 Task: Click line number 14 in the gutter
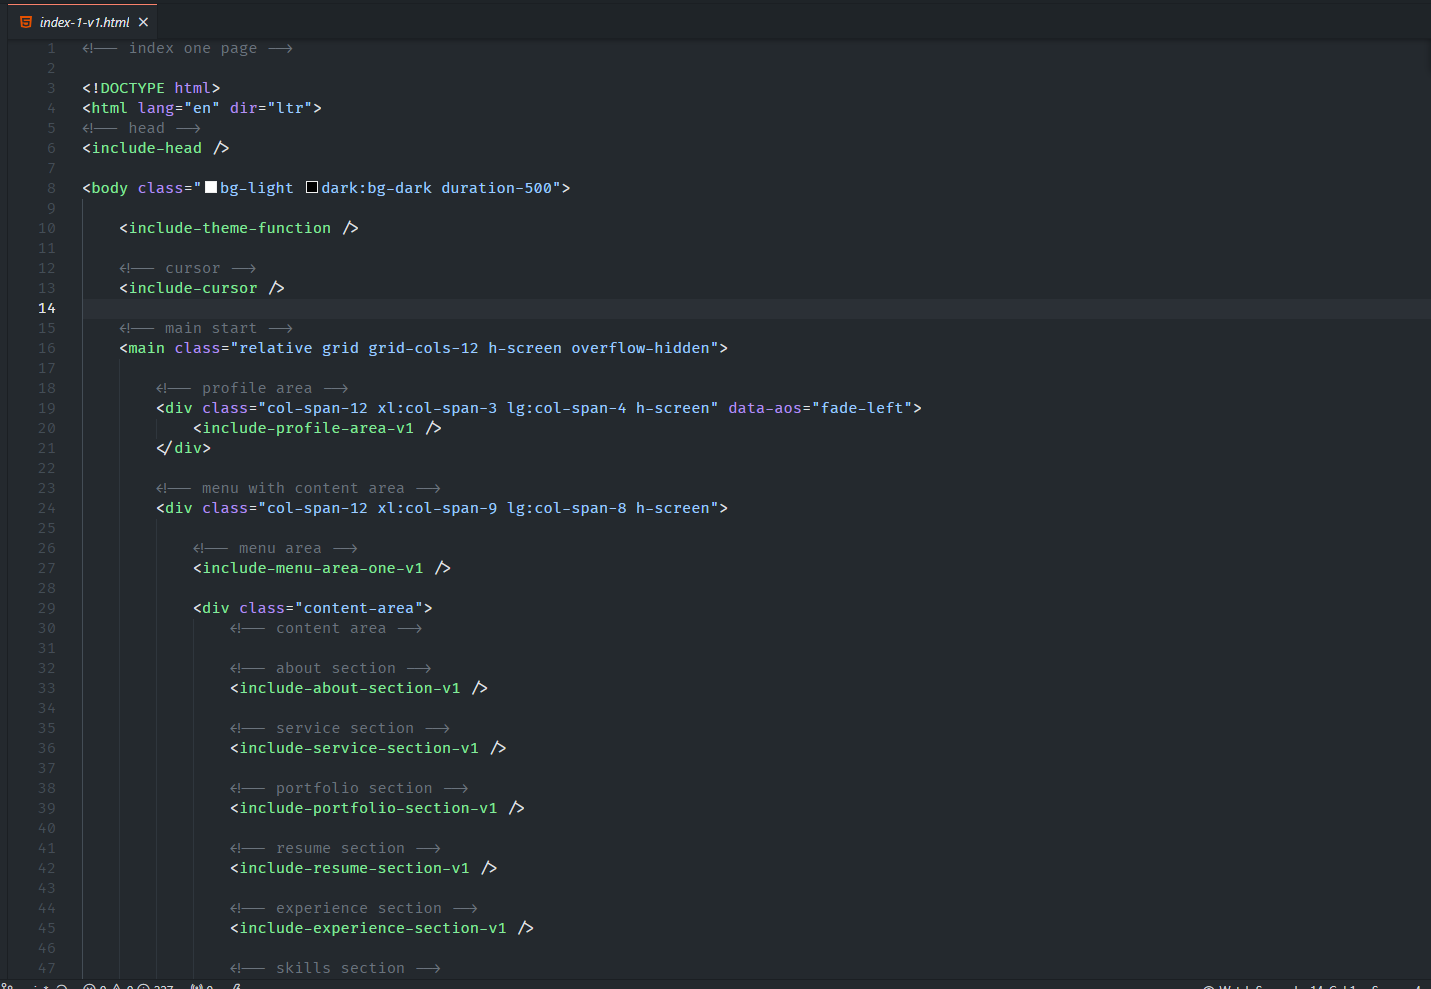pyautogui.click(x=47, y=308)
